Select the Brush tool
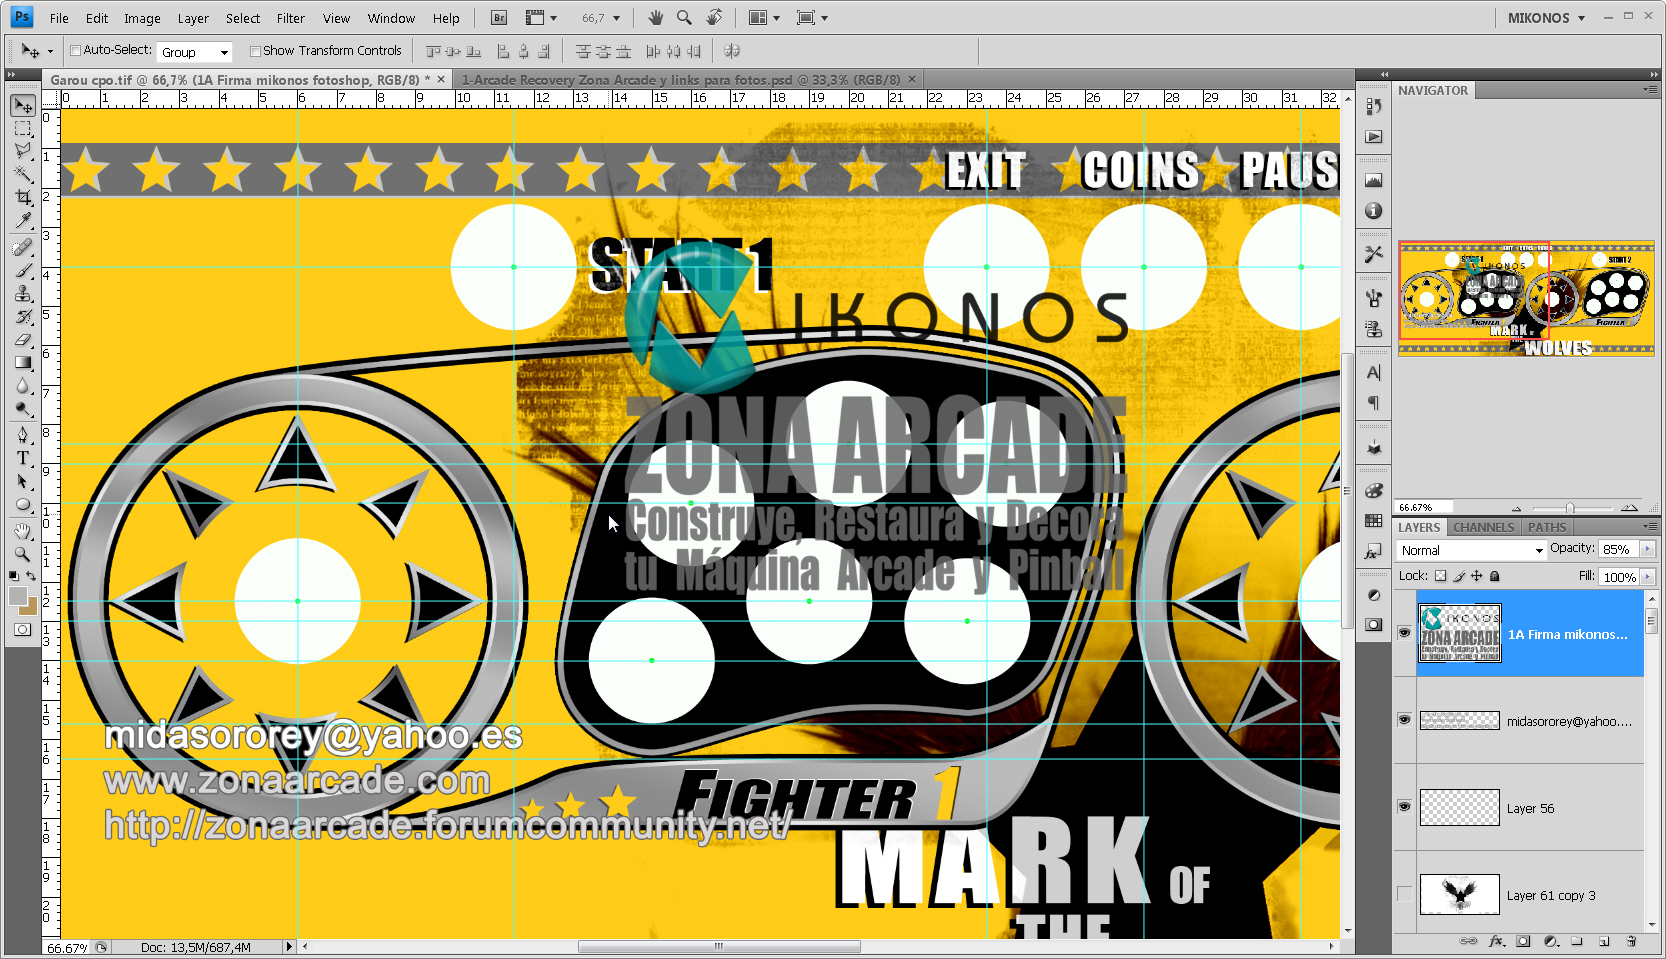1666x959 pixels. [x=23, y=270]
